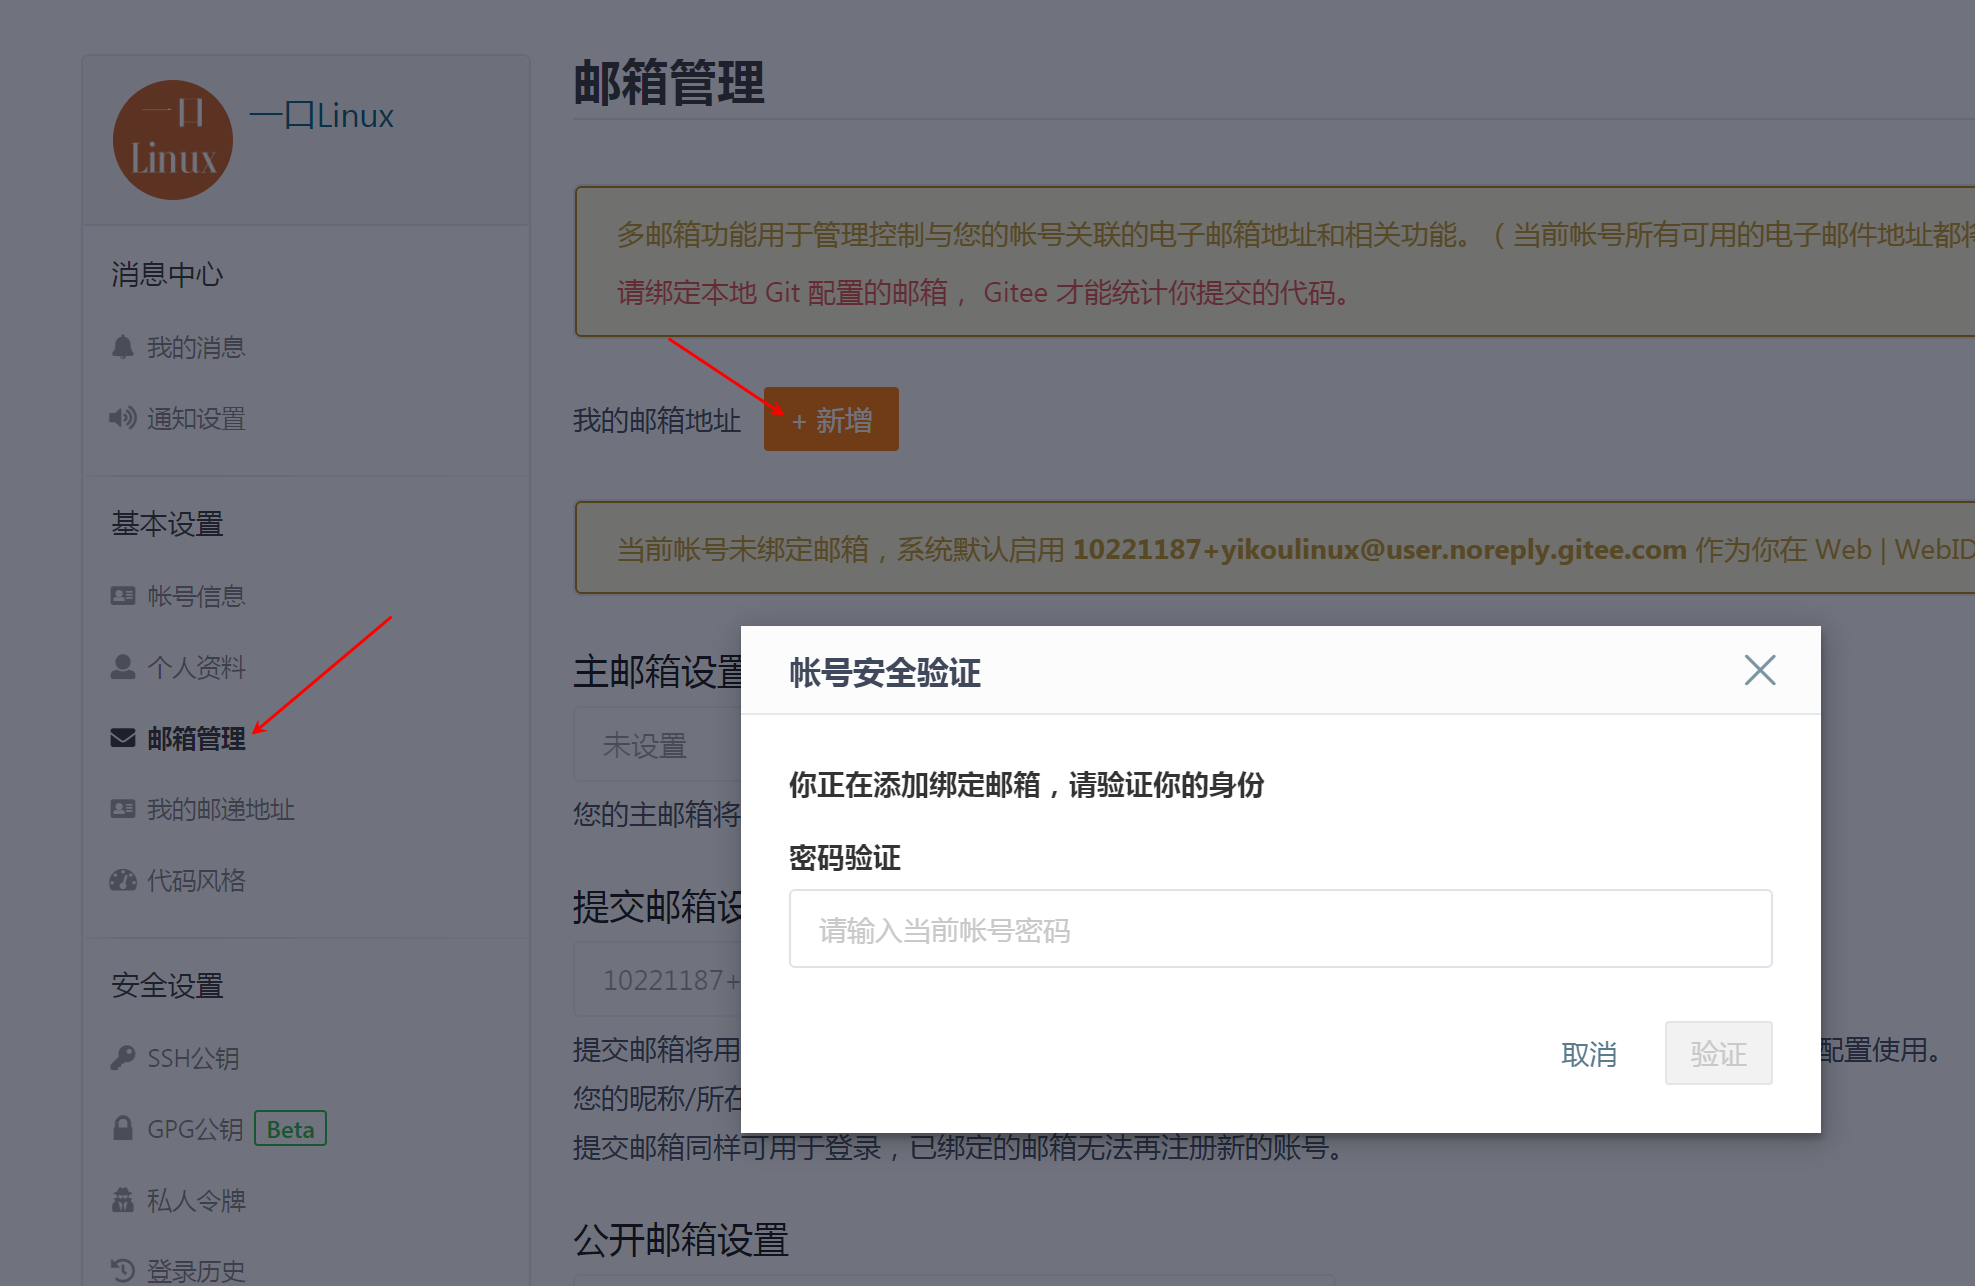Open the 通知设置 navigation item
The image size is (1975, 1286).
(196, 419)
